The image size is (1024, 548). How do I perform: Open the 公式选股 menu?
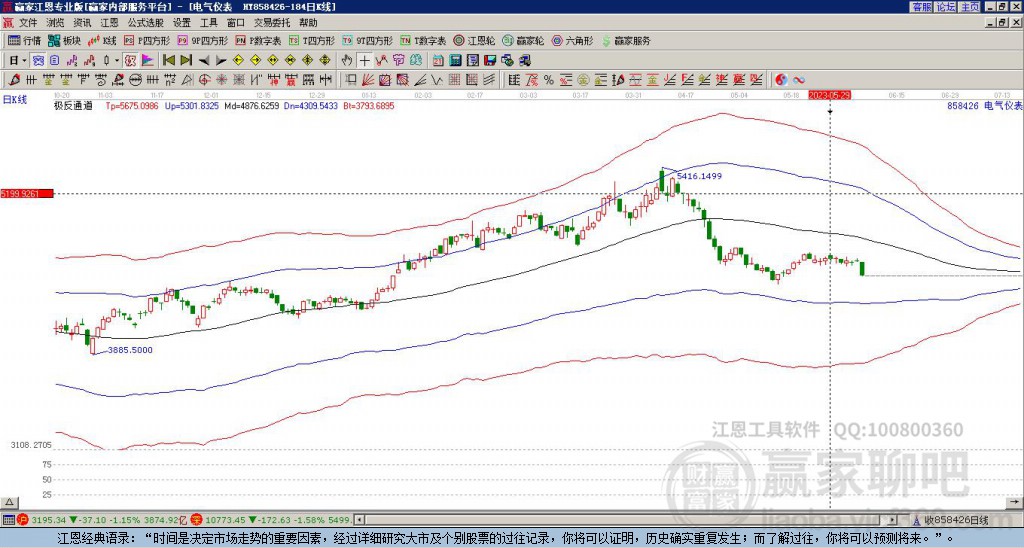(x=146, y=23)
